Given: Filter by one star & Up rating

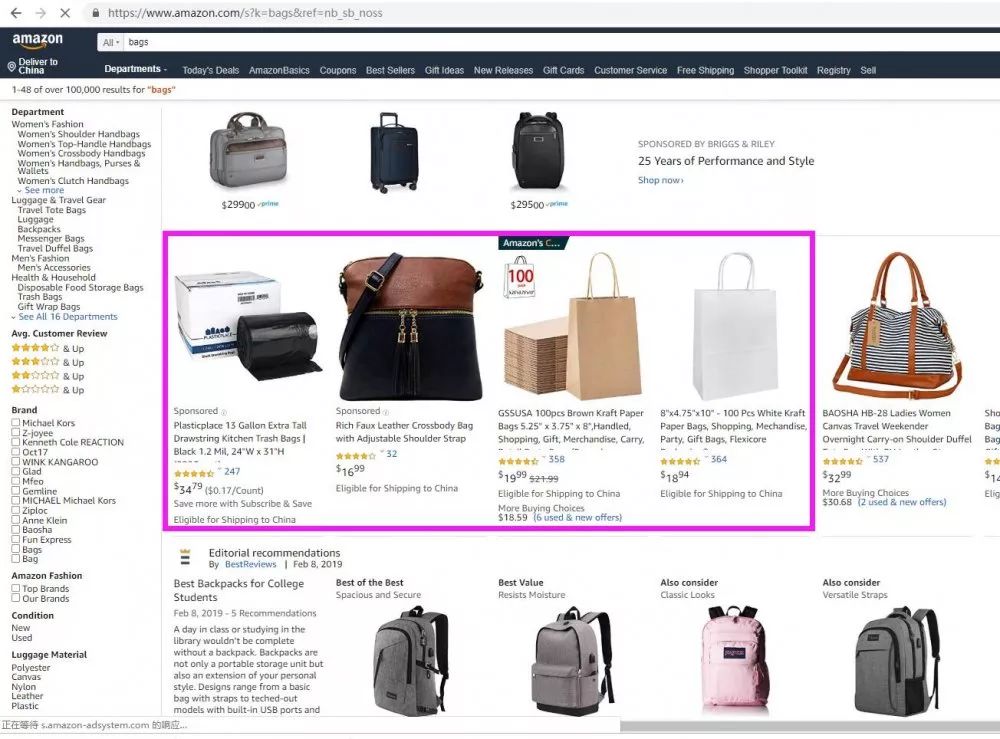Looking at the screenshot, I should point(48,390).
